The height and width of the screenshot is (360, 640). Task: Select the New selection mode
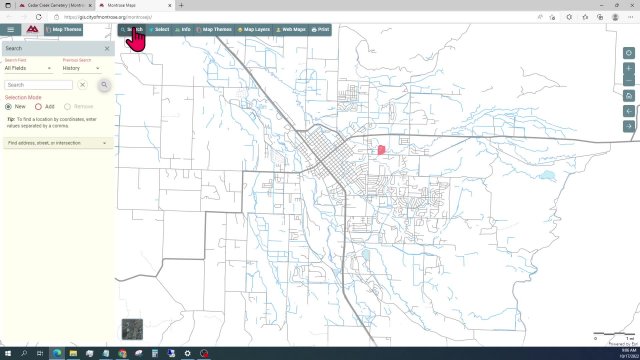click(15, 107)
